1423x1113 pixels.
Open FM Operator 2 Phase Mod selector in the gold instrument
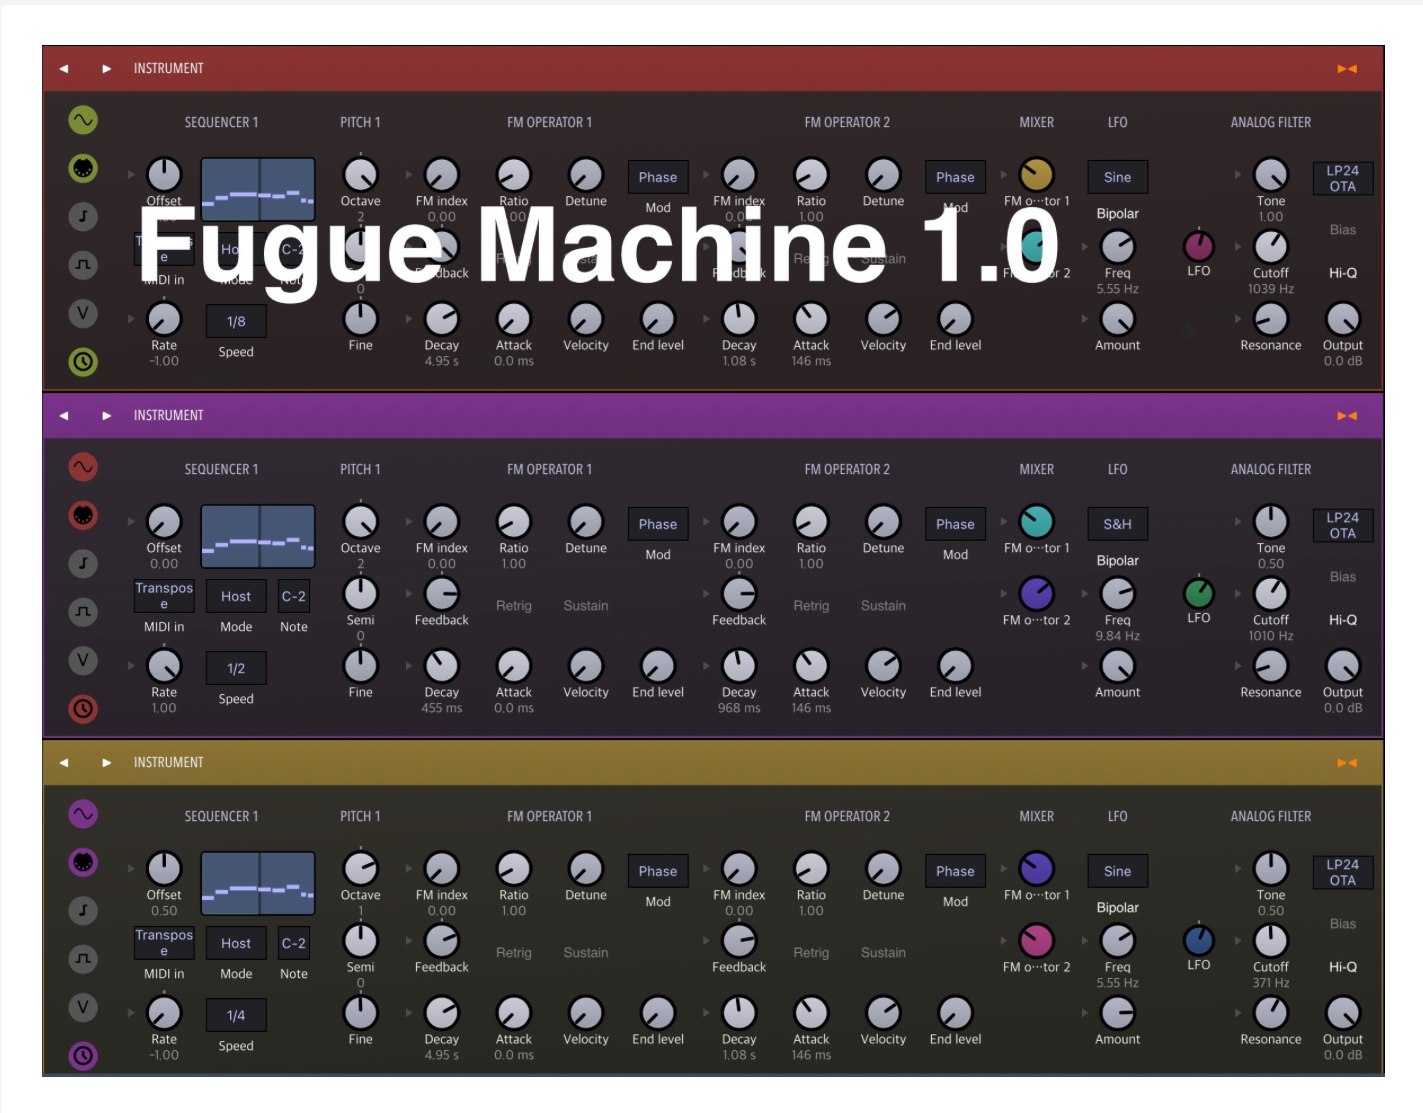tap(955, 872)
